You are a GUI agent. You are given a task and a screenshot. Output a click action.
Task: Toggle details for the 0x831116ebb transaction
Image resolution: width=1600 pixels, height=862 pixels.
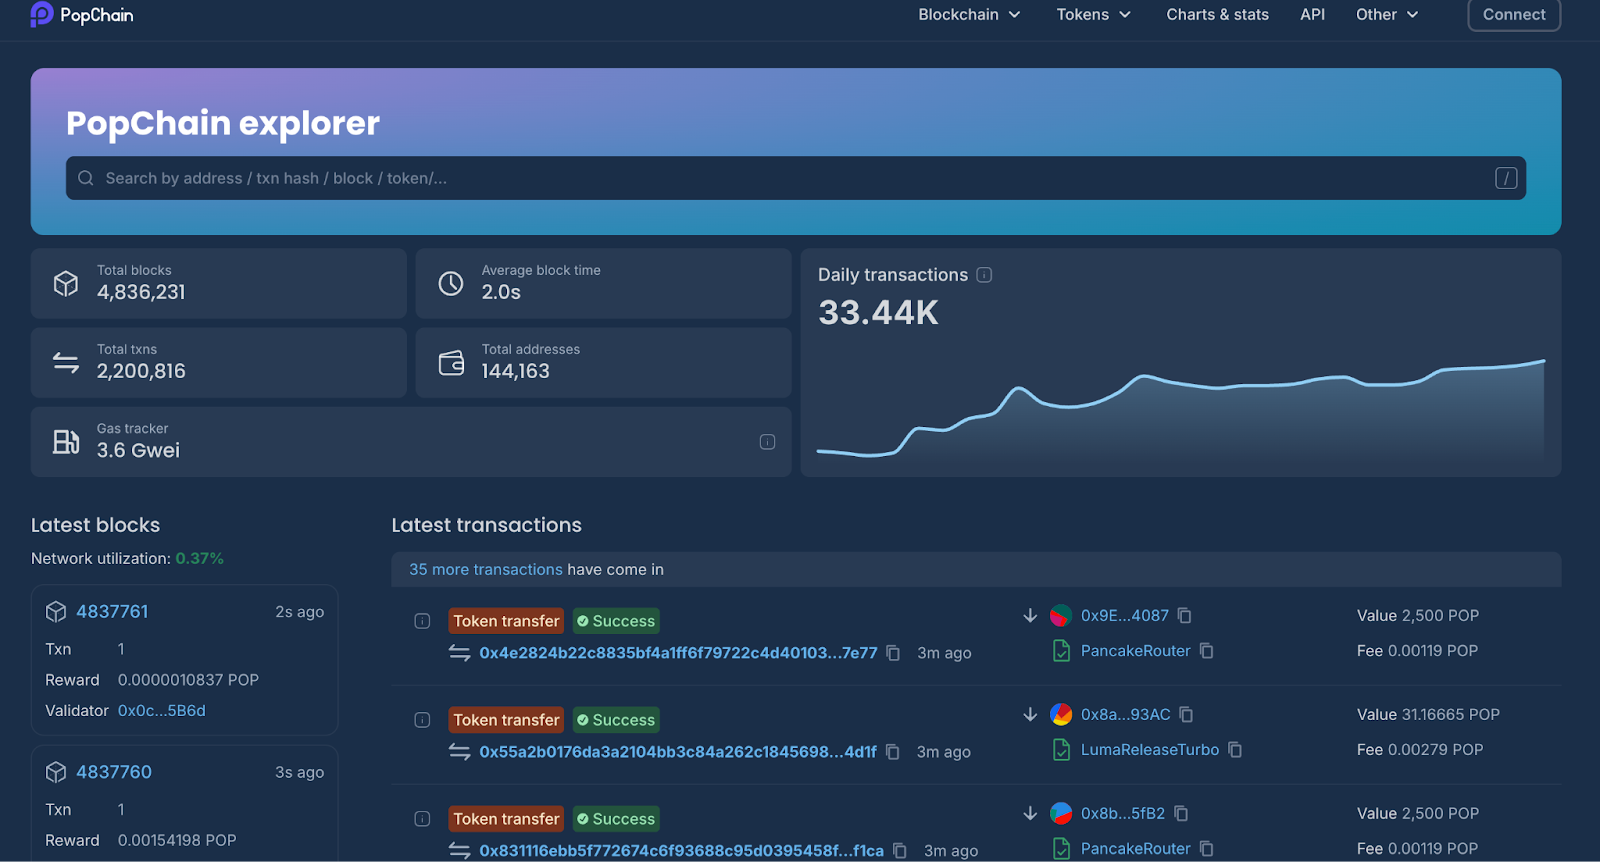[422, 819]
